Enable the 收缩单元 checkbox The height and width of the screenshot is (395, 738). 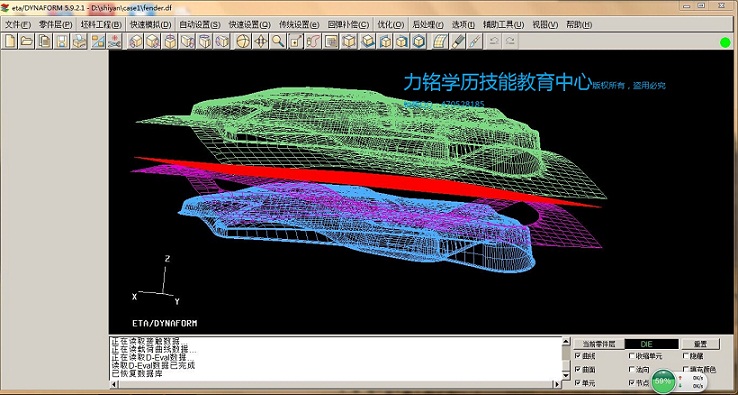point(632,356)
